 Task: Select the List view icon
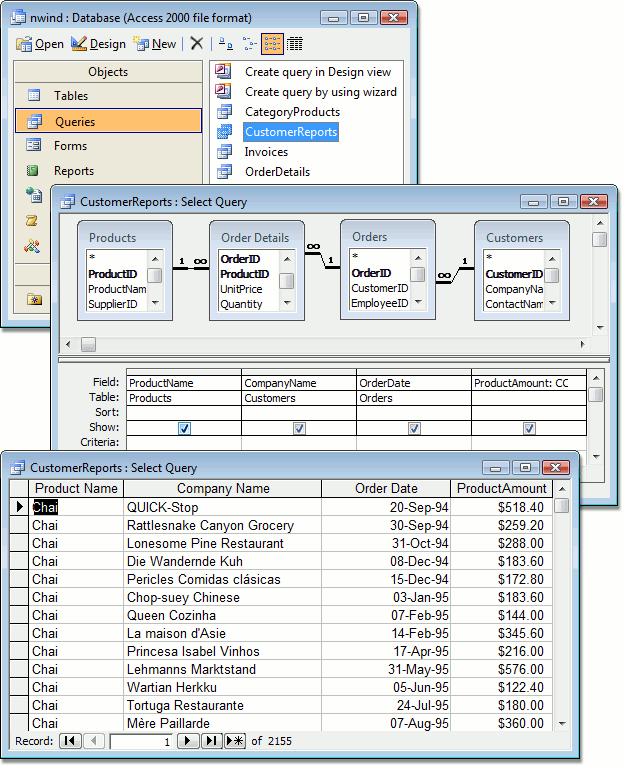(x=272, y=44)
